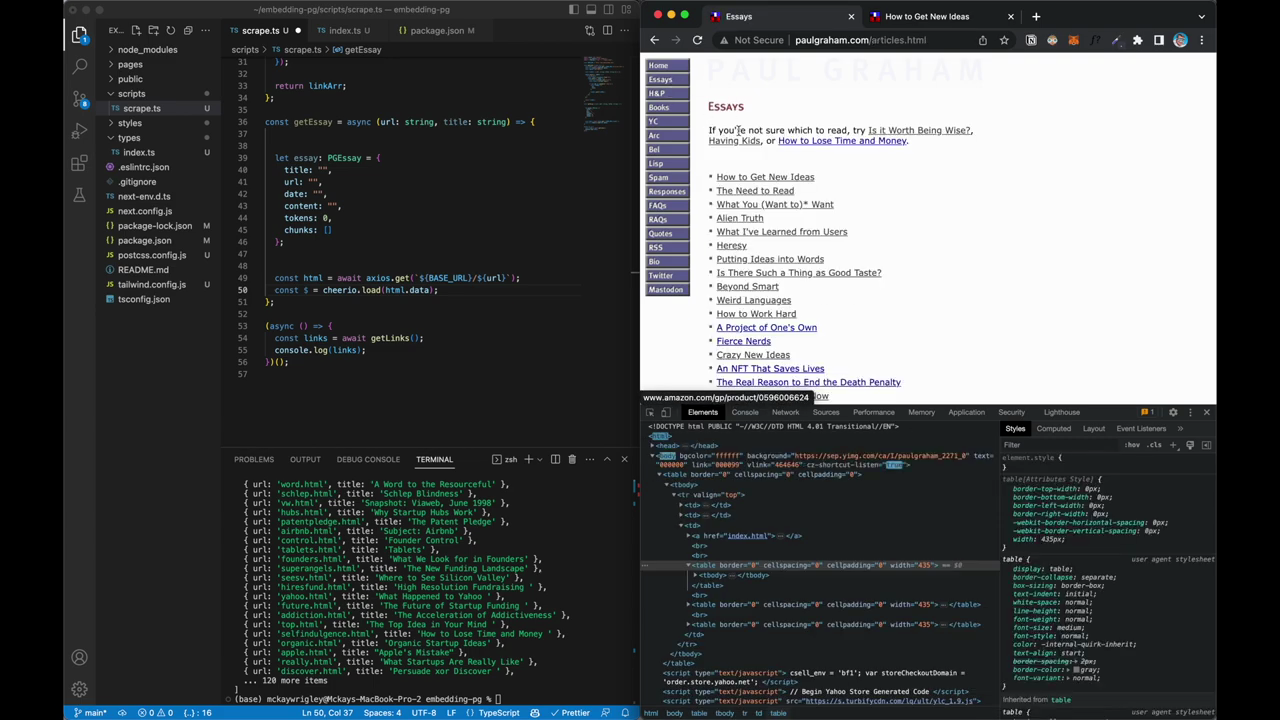Click Prettier in VS Code status bar

pyautogui.click(x=569, y=713)
